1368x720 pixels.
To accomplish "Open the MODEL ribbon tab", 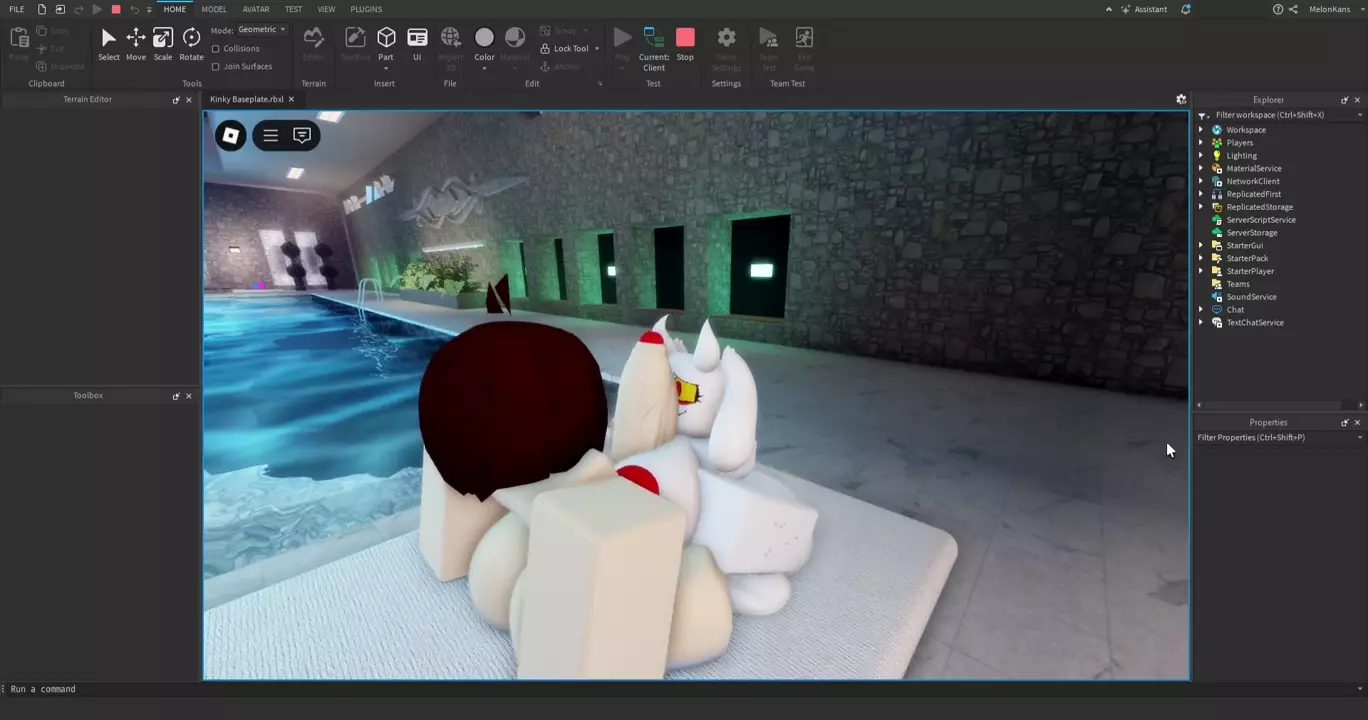I will point(214,9).
